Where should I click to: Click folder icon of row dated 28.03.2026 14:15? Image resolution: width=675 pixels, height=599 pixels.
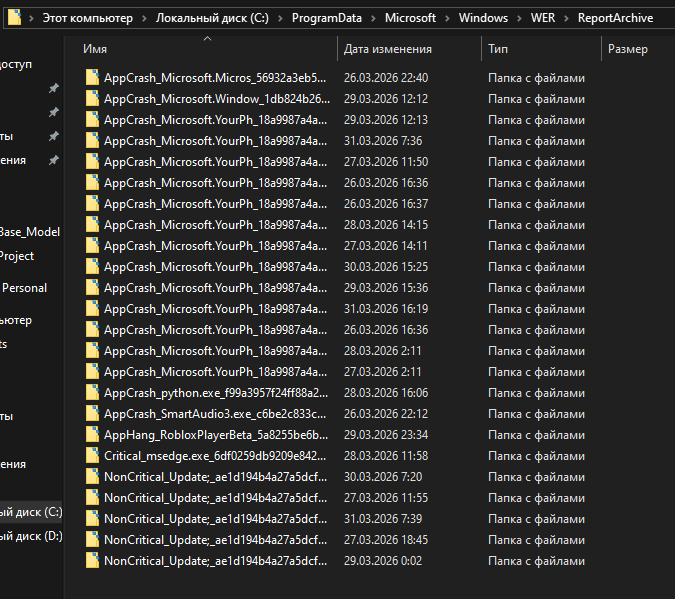(92, 225)
